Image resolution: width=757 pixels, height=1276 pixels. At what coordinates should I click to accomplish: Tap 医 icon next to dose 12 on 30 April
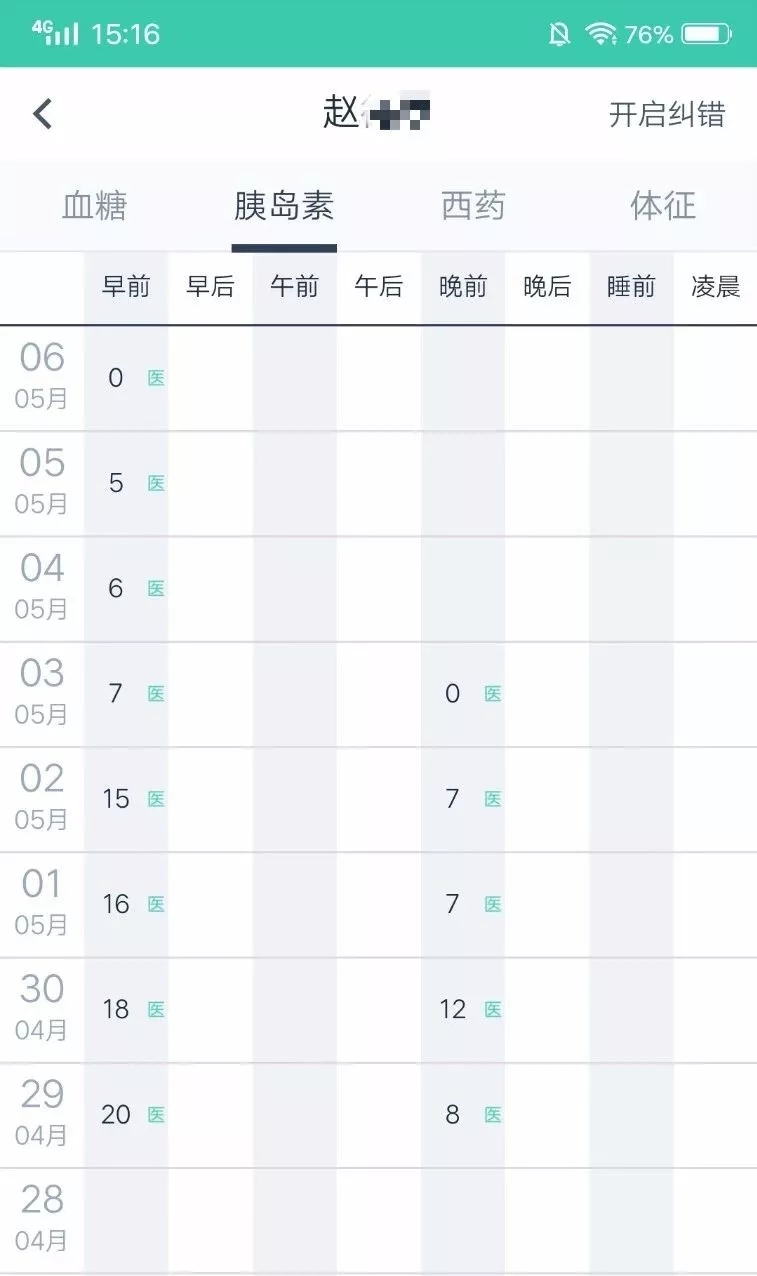pos(493,1010)
